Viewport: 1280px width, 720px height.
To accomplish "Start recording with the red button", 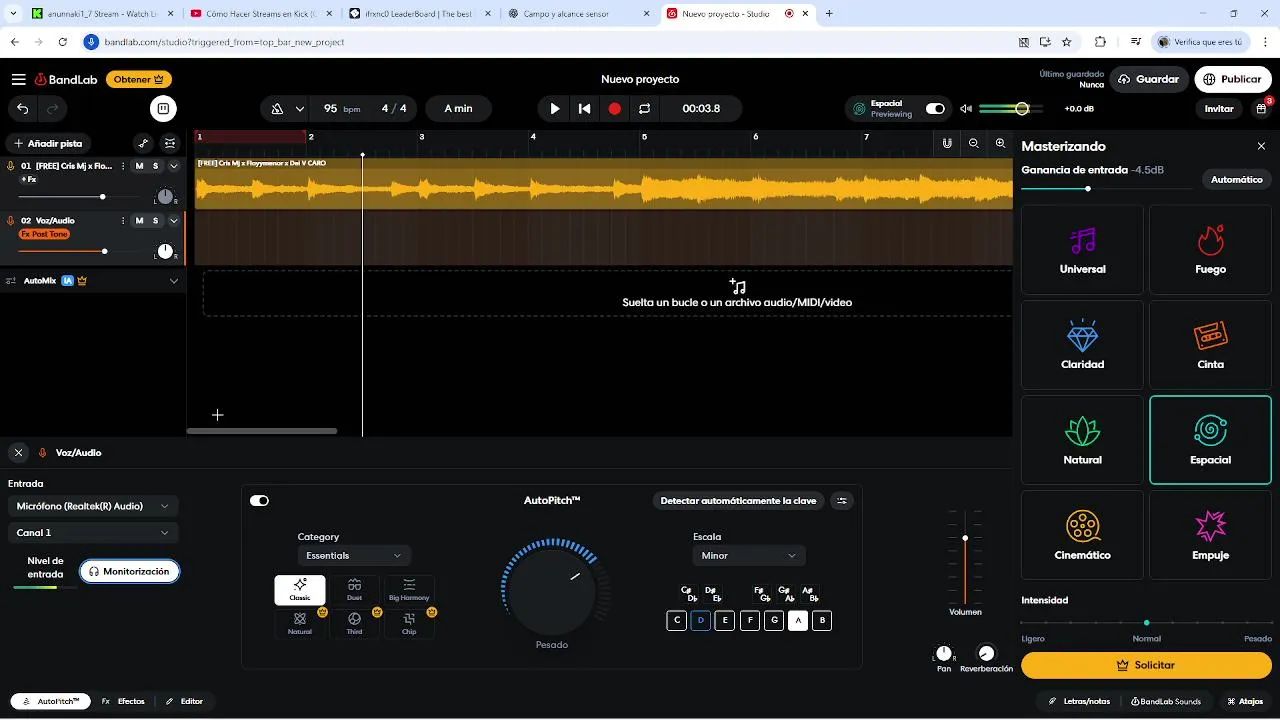I will [615, 108].
